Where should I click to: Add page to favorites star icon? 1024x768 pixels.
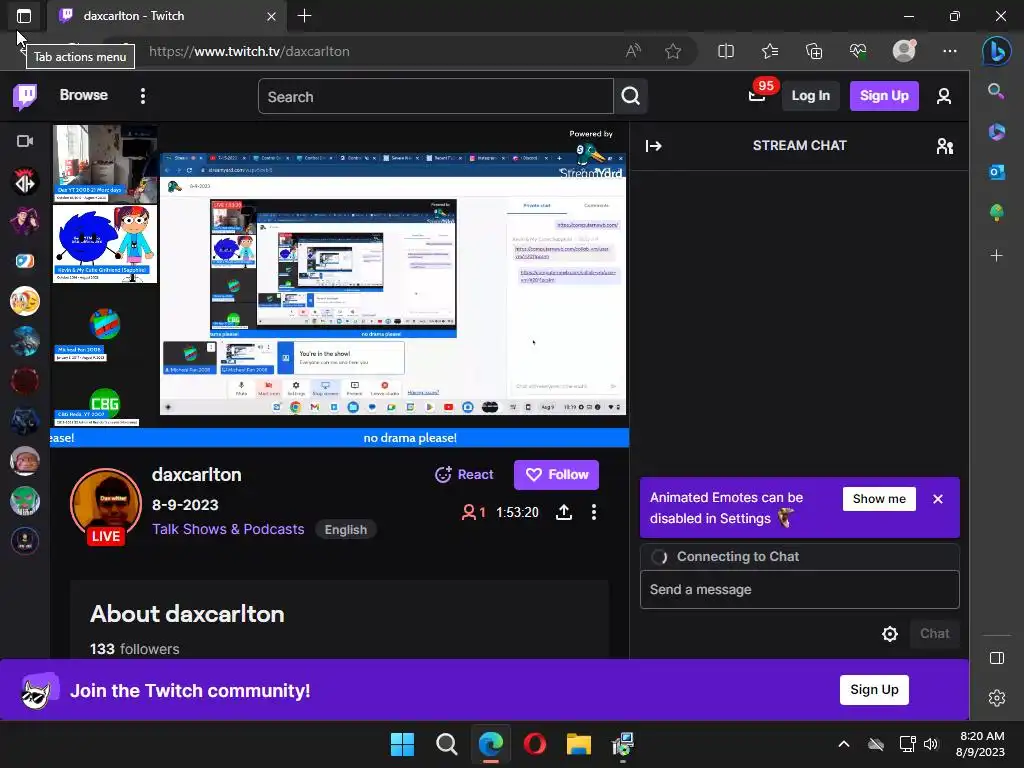coord(673,51)
